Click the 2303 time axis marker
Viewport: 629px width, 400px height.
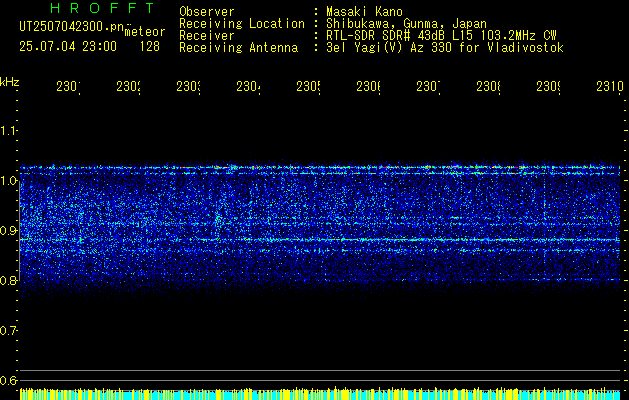[189, 87]
